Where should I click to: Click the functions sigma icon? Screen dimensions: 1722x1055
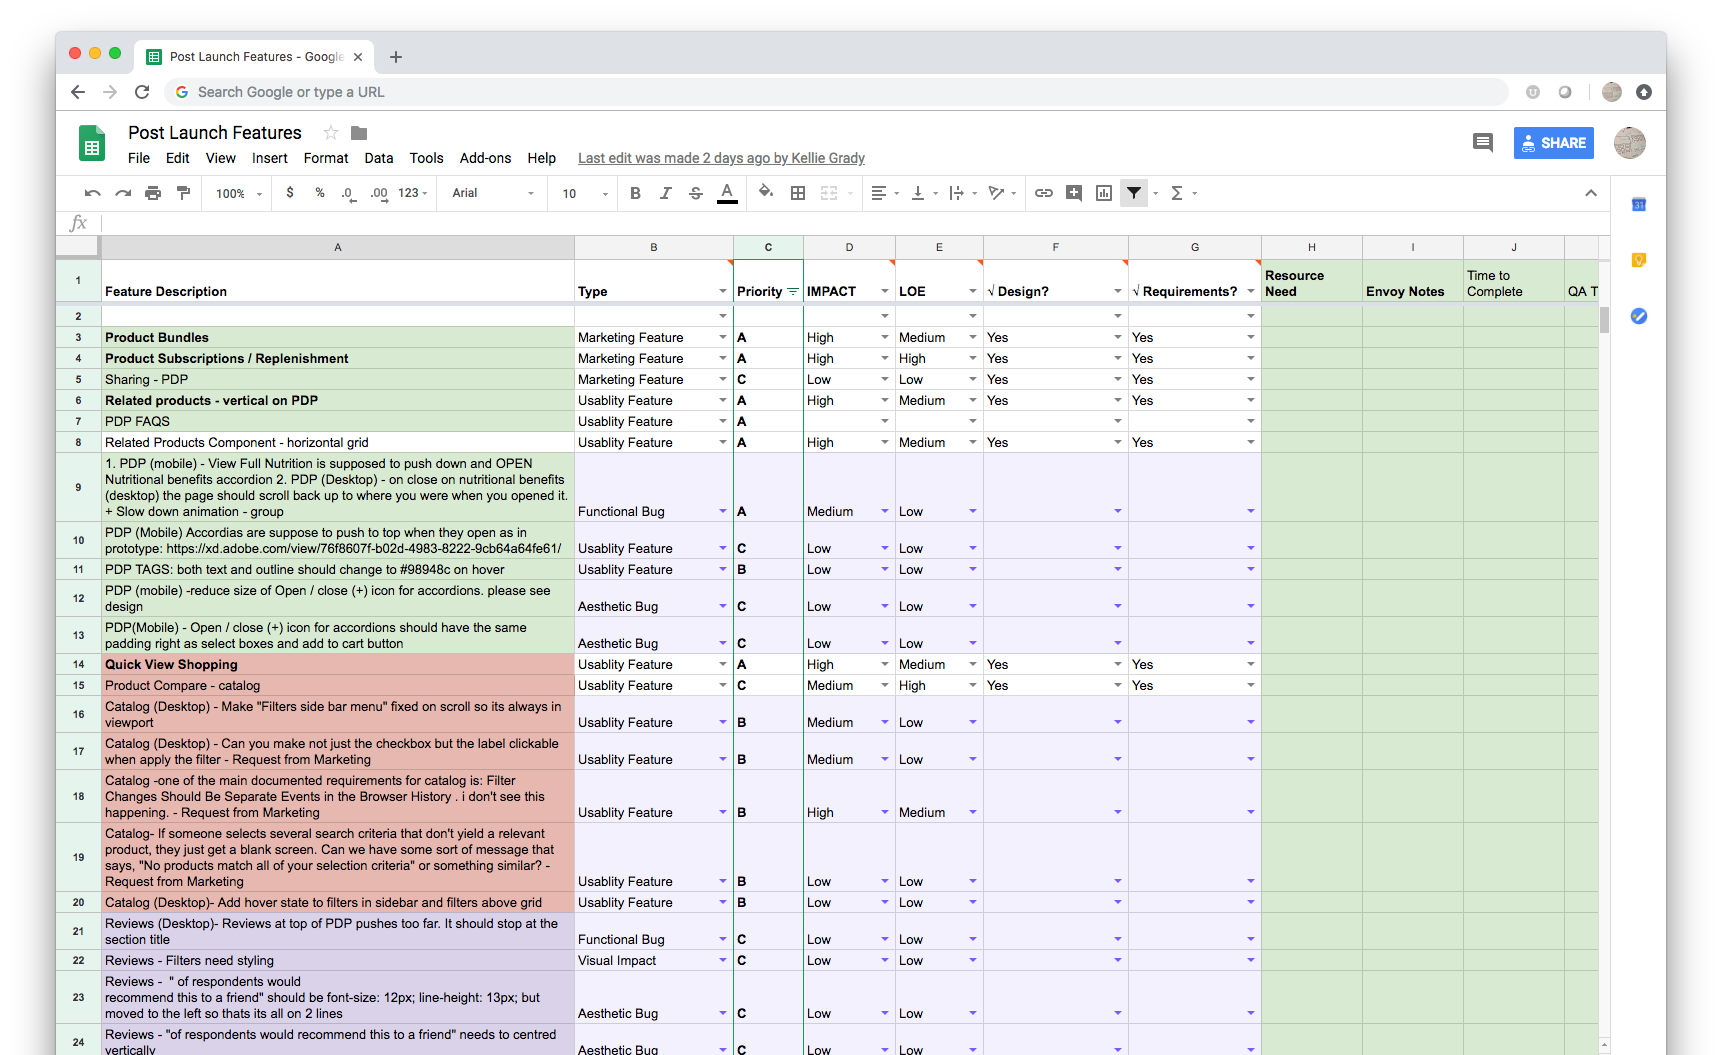(x=1177, y=193)
